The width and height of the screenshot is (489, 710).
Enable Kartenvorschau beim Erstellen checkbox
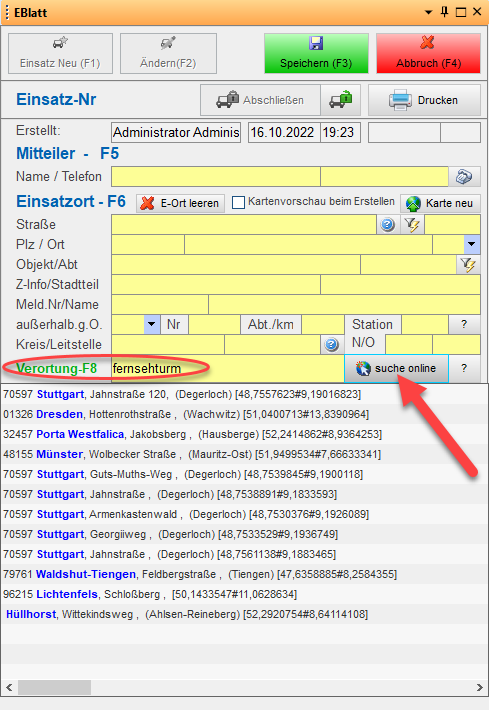point(238,202)
